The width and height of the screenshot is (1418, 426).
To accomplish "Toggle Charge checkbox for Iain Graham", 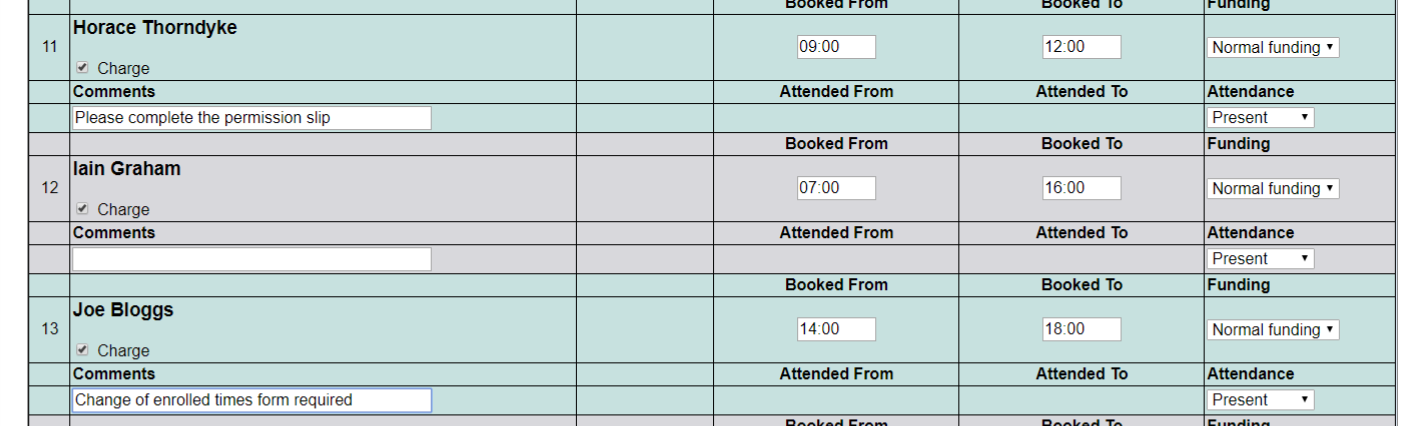I will (82, 209).
